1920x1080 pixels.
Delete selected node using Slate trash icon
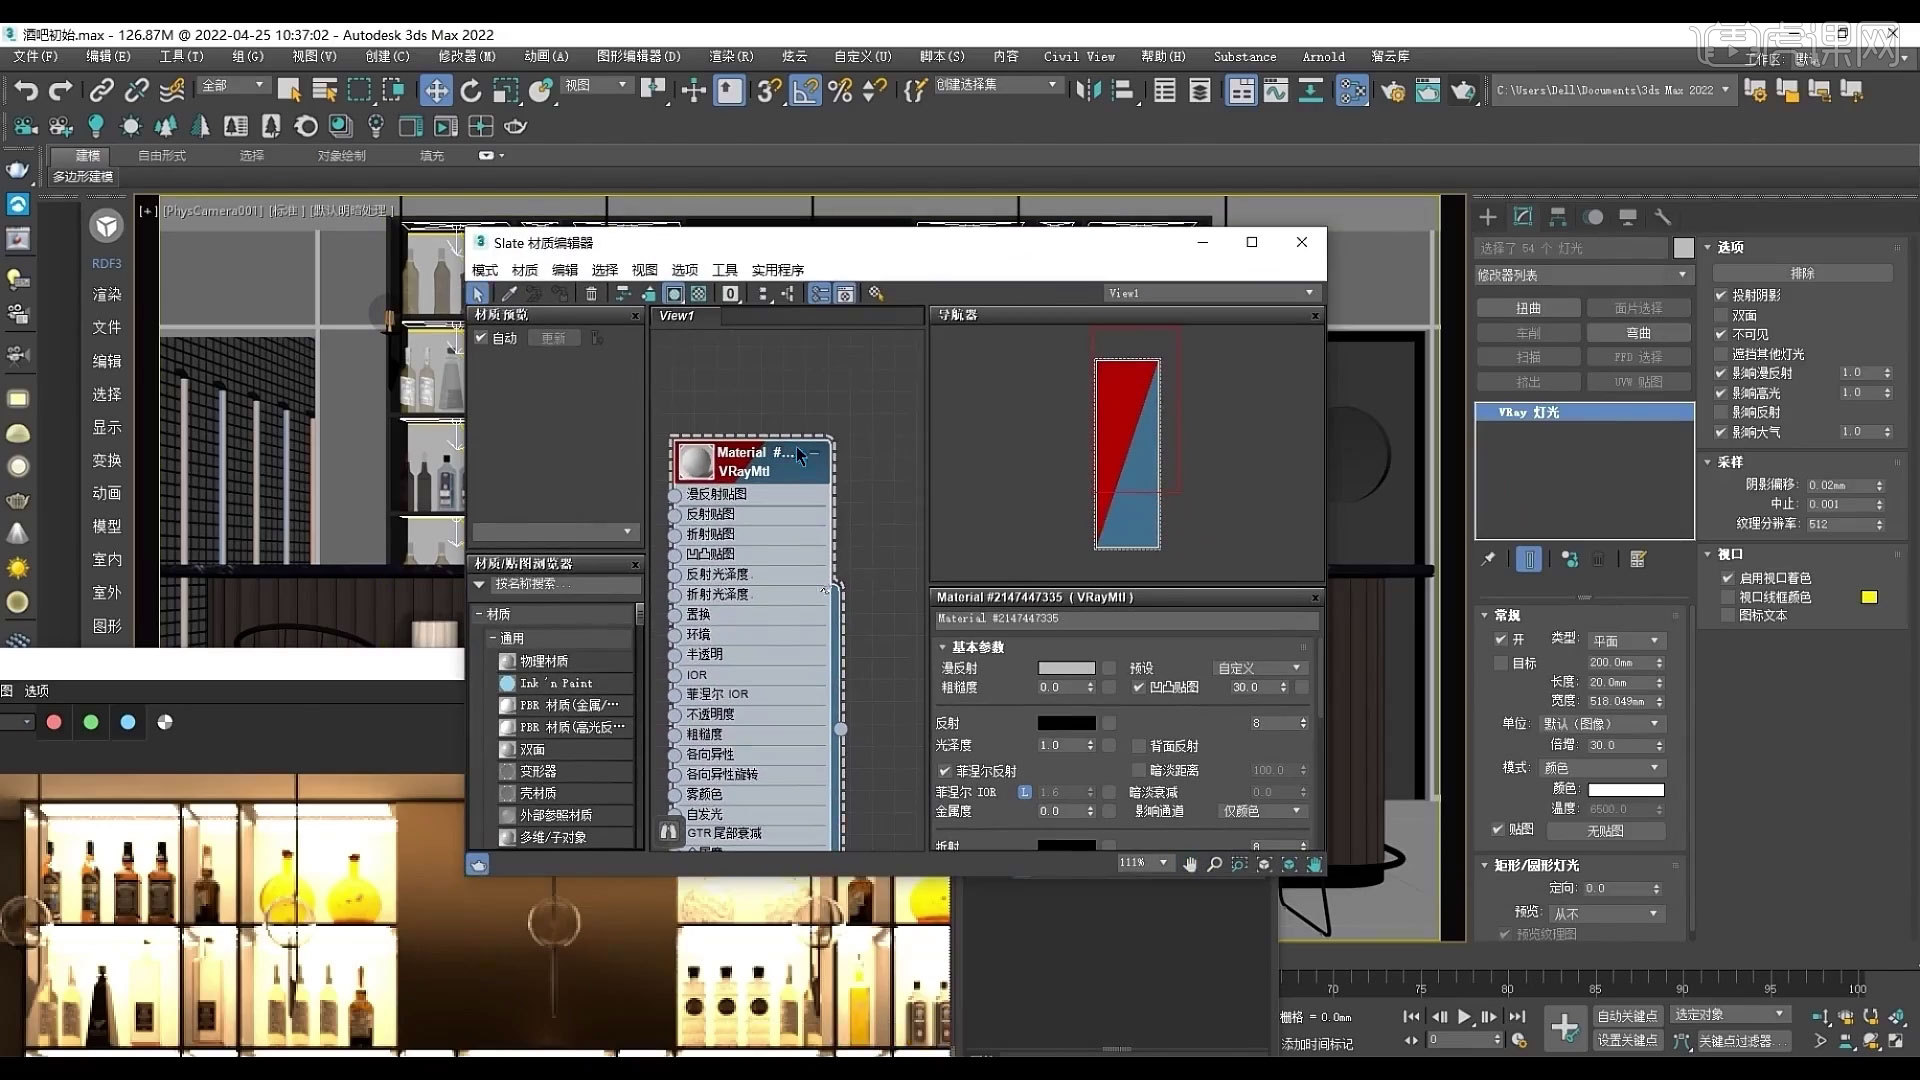click(x=591, y=293)
